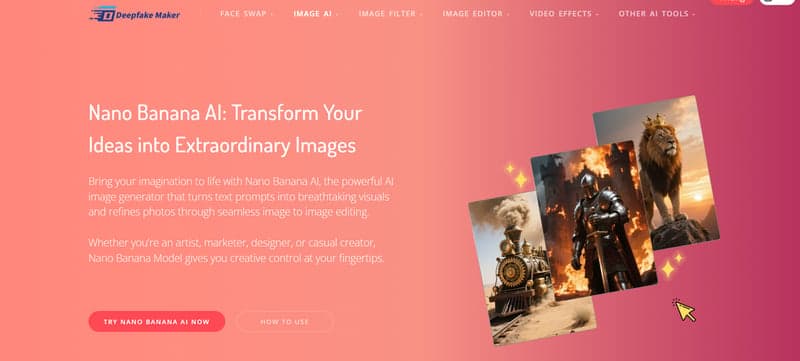This screenshot has height=361, width=800.
Task: Open the Image AI menu
Action: 316,14
